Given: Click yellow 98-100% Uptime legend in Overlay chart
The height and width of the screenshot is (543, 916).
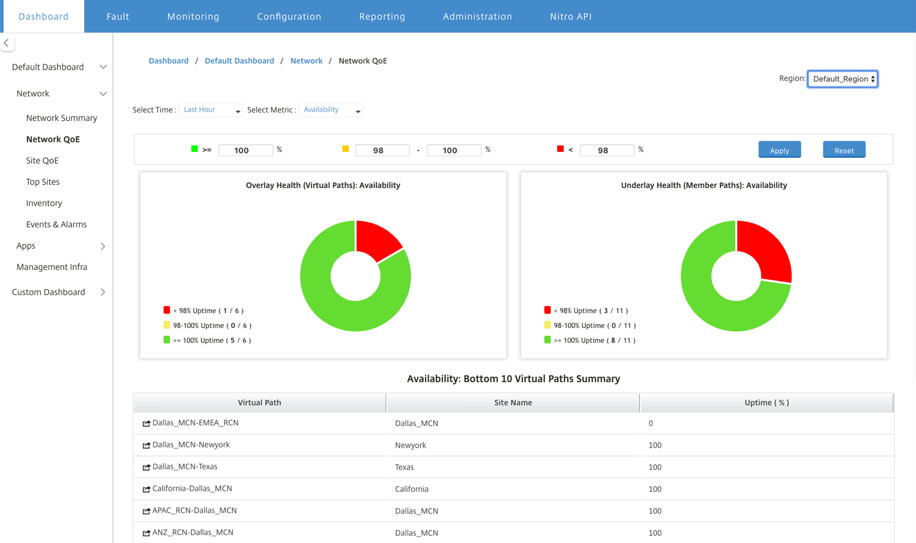Looking at the screenshot, I should (207, 325).
